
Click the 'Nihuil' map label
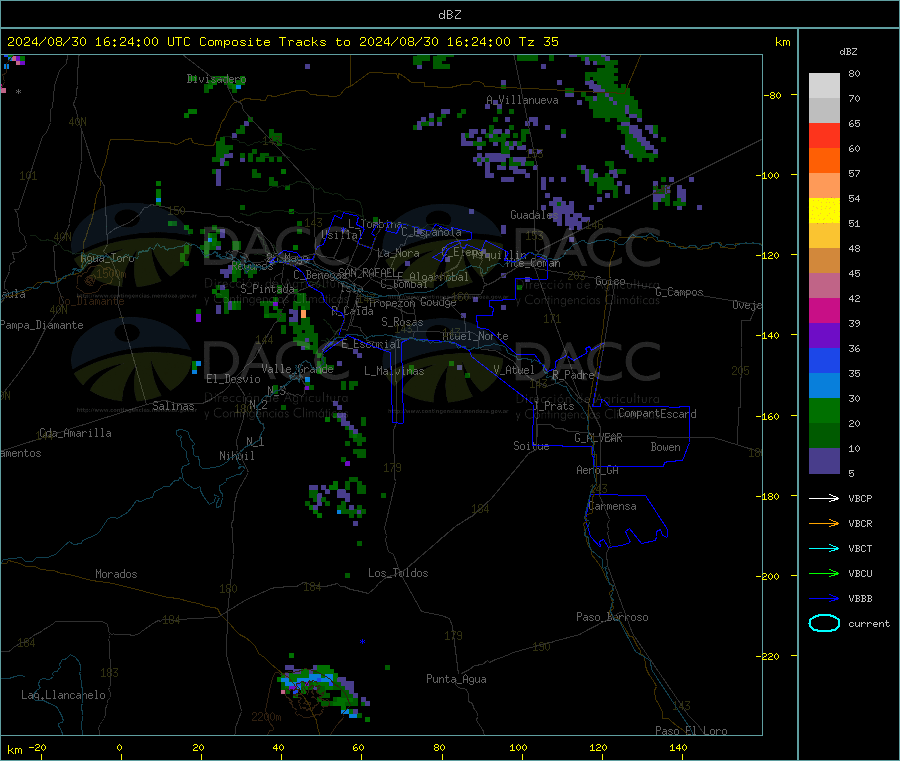236,456
